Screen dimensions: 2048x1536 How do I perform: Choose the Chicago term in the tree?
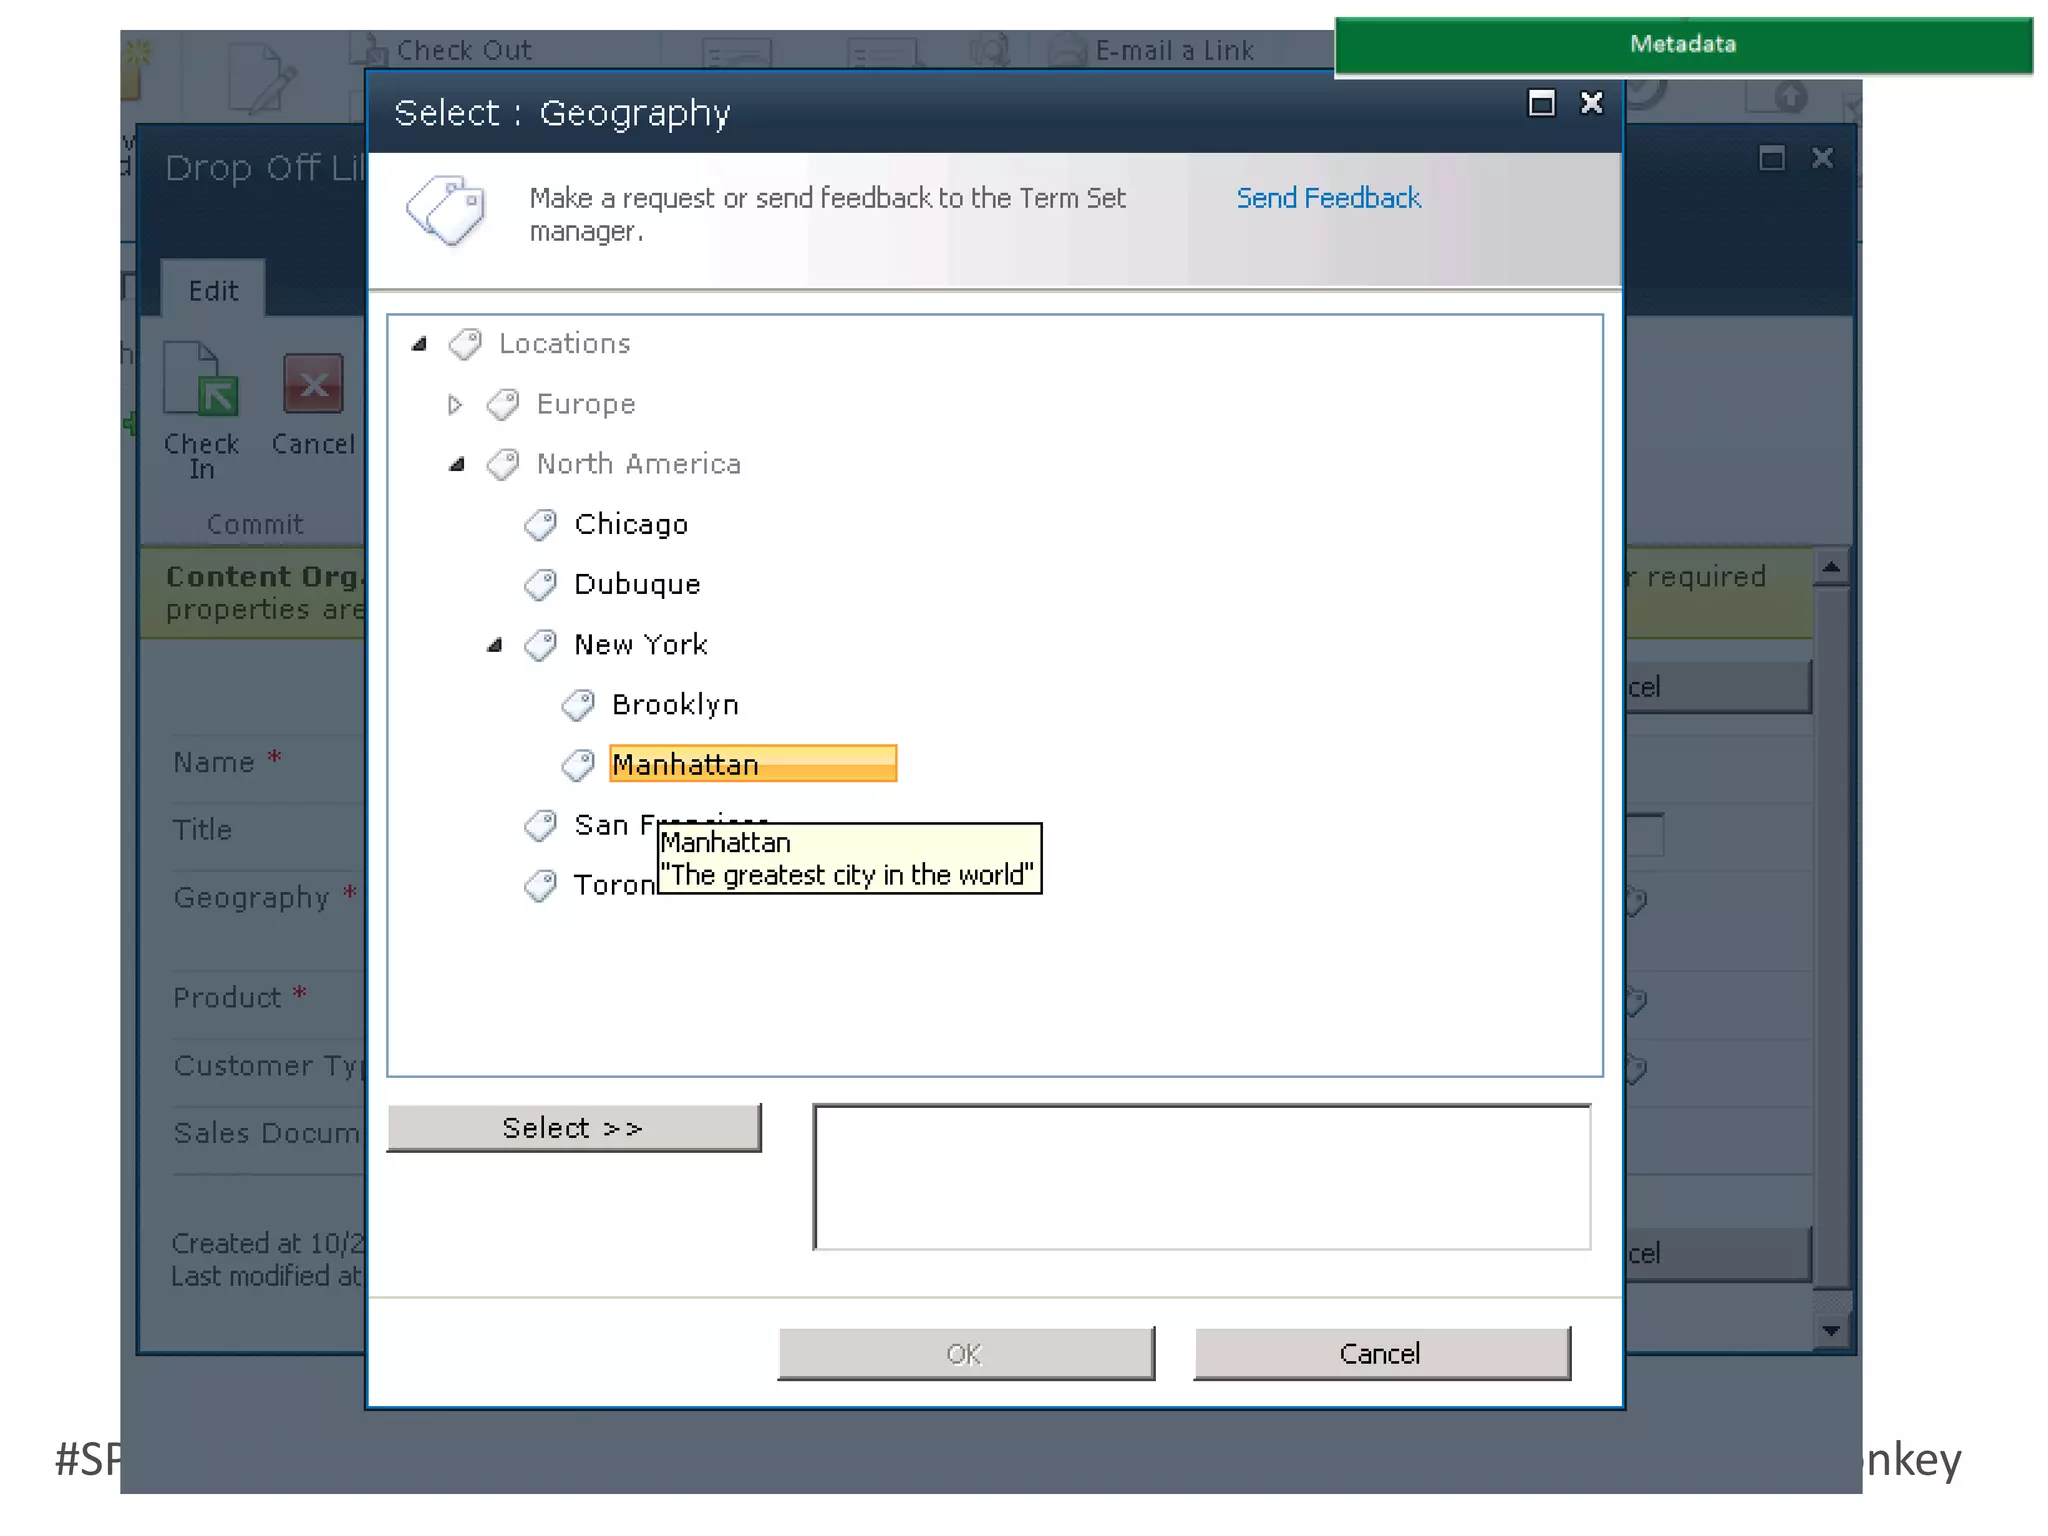631,524
